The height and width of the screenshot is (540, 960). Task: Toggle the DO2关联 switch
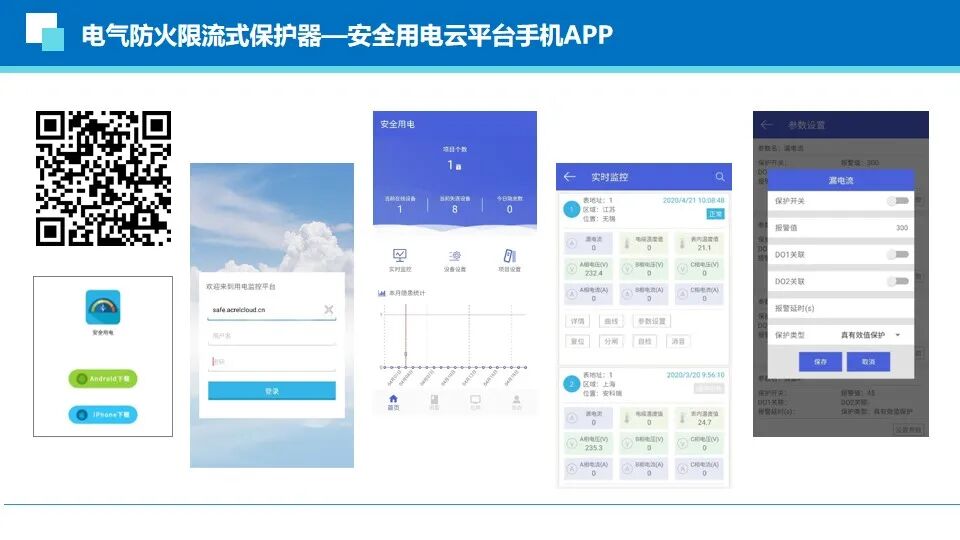[x=898, y=282]
